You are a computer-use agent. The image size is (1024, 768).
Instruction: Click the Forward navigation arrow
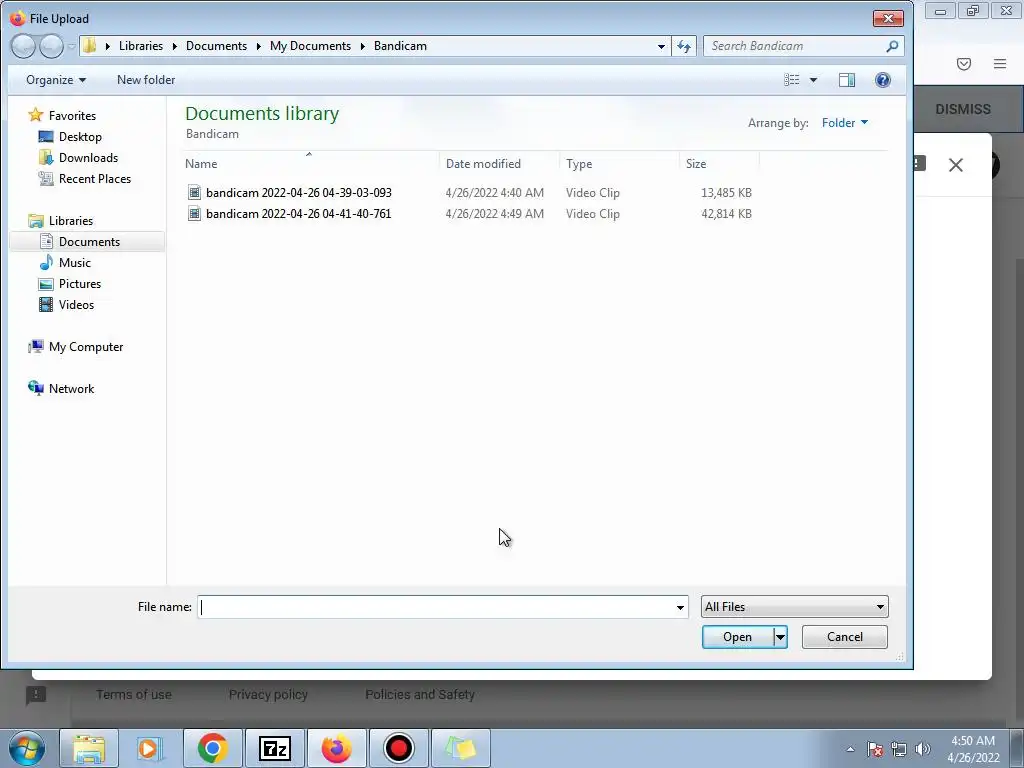(x=52, y=46)
